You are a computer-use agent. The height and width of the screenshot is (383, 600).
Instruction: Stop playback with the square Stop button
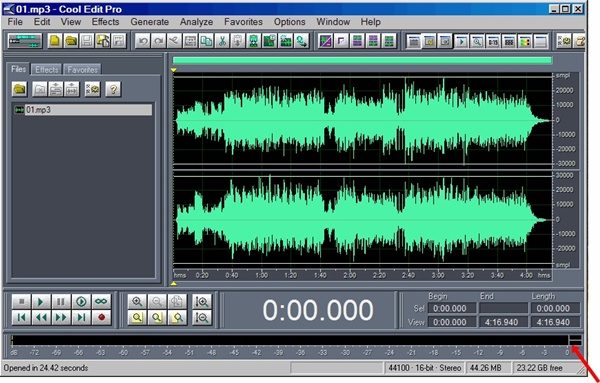pyautogui.click(x=21, y=302)
